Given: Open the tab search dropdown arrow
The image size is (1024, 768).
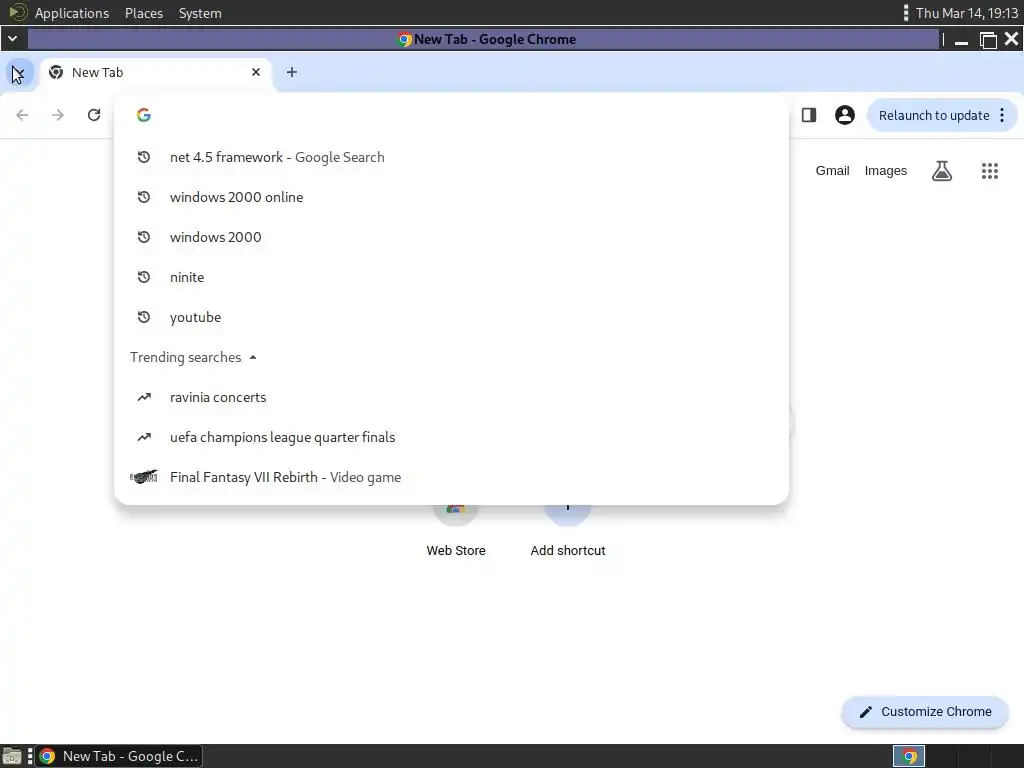Looking at the screenshot, I should coord(18,72).
